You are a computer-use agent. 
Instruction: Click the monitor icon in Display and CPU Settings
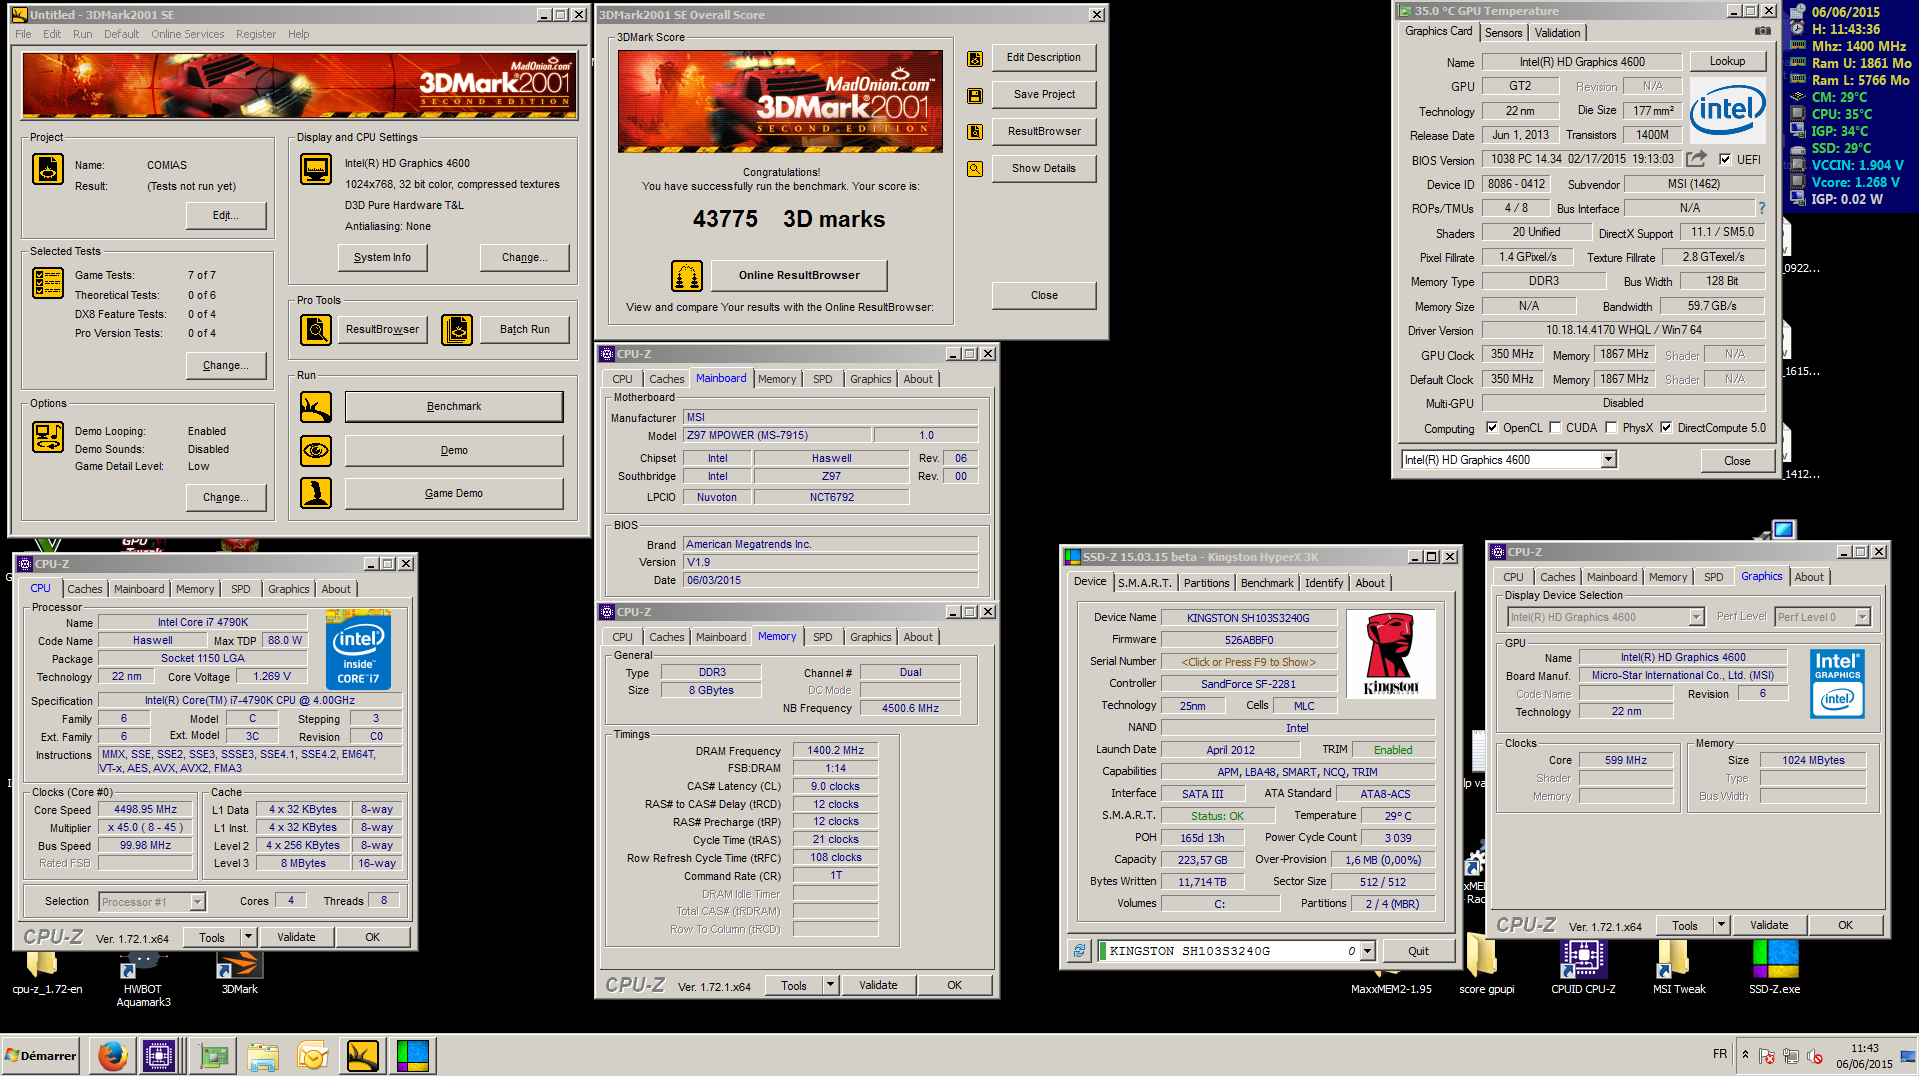(x=316, y=169)
